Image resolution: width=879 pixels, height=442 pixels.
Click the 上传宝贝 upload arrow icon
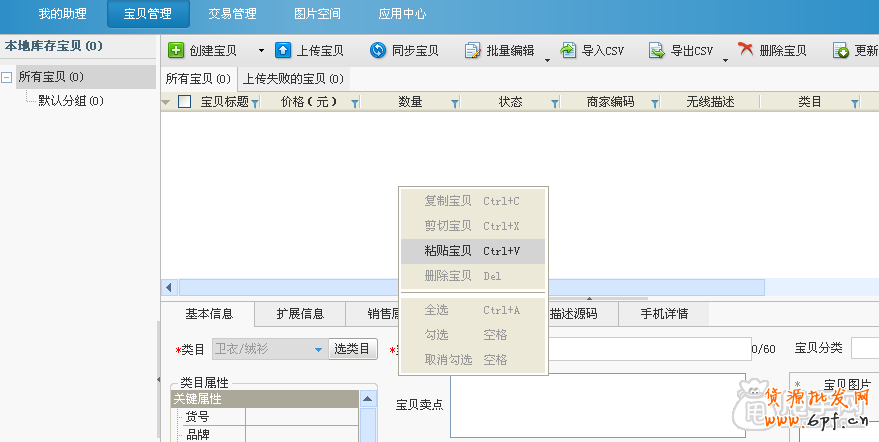[x=283, y=50]
